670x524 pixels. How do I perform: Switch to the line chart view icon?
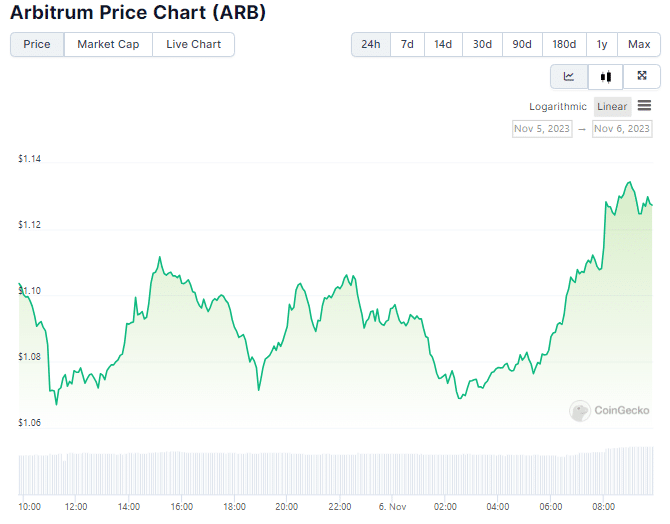tap(569, 77)
